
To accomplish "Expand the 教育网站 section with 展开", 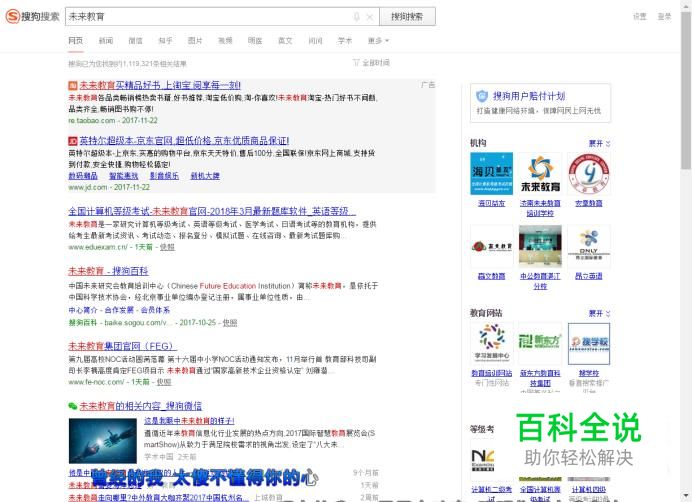I will (599, 313).
